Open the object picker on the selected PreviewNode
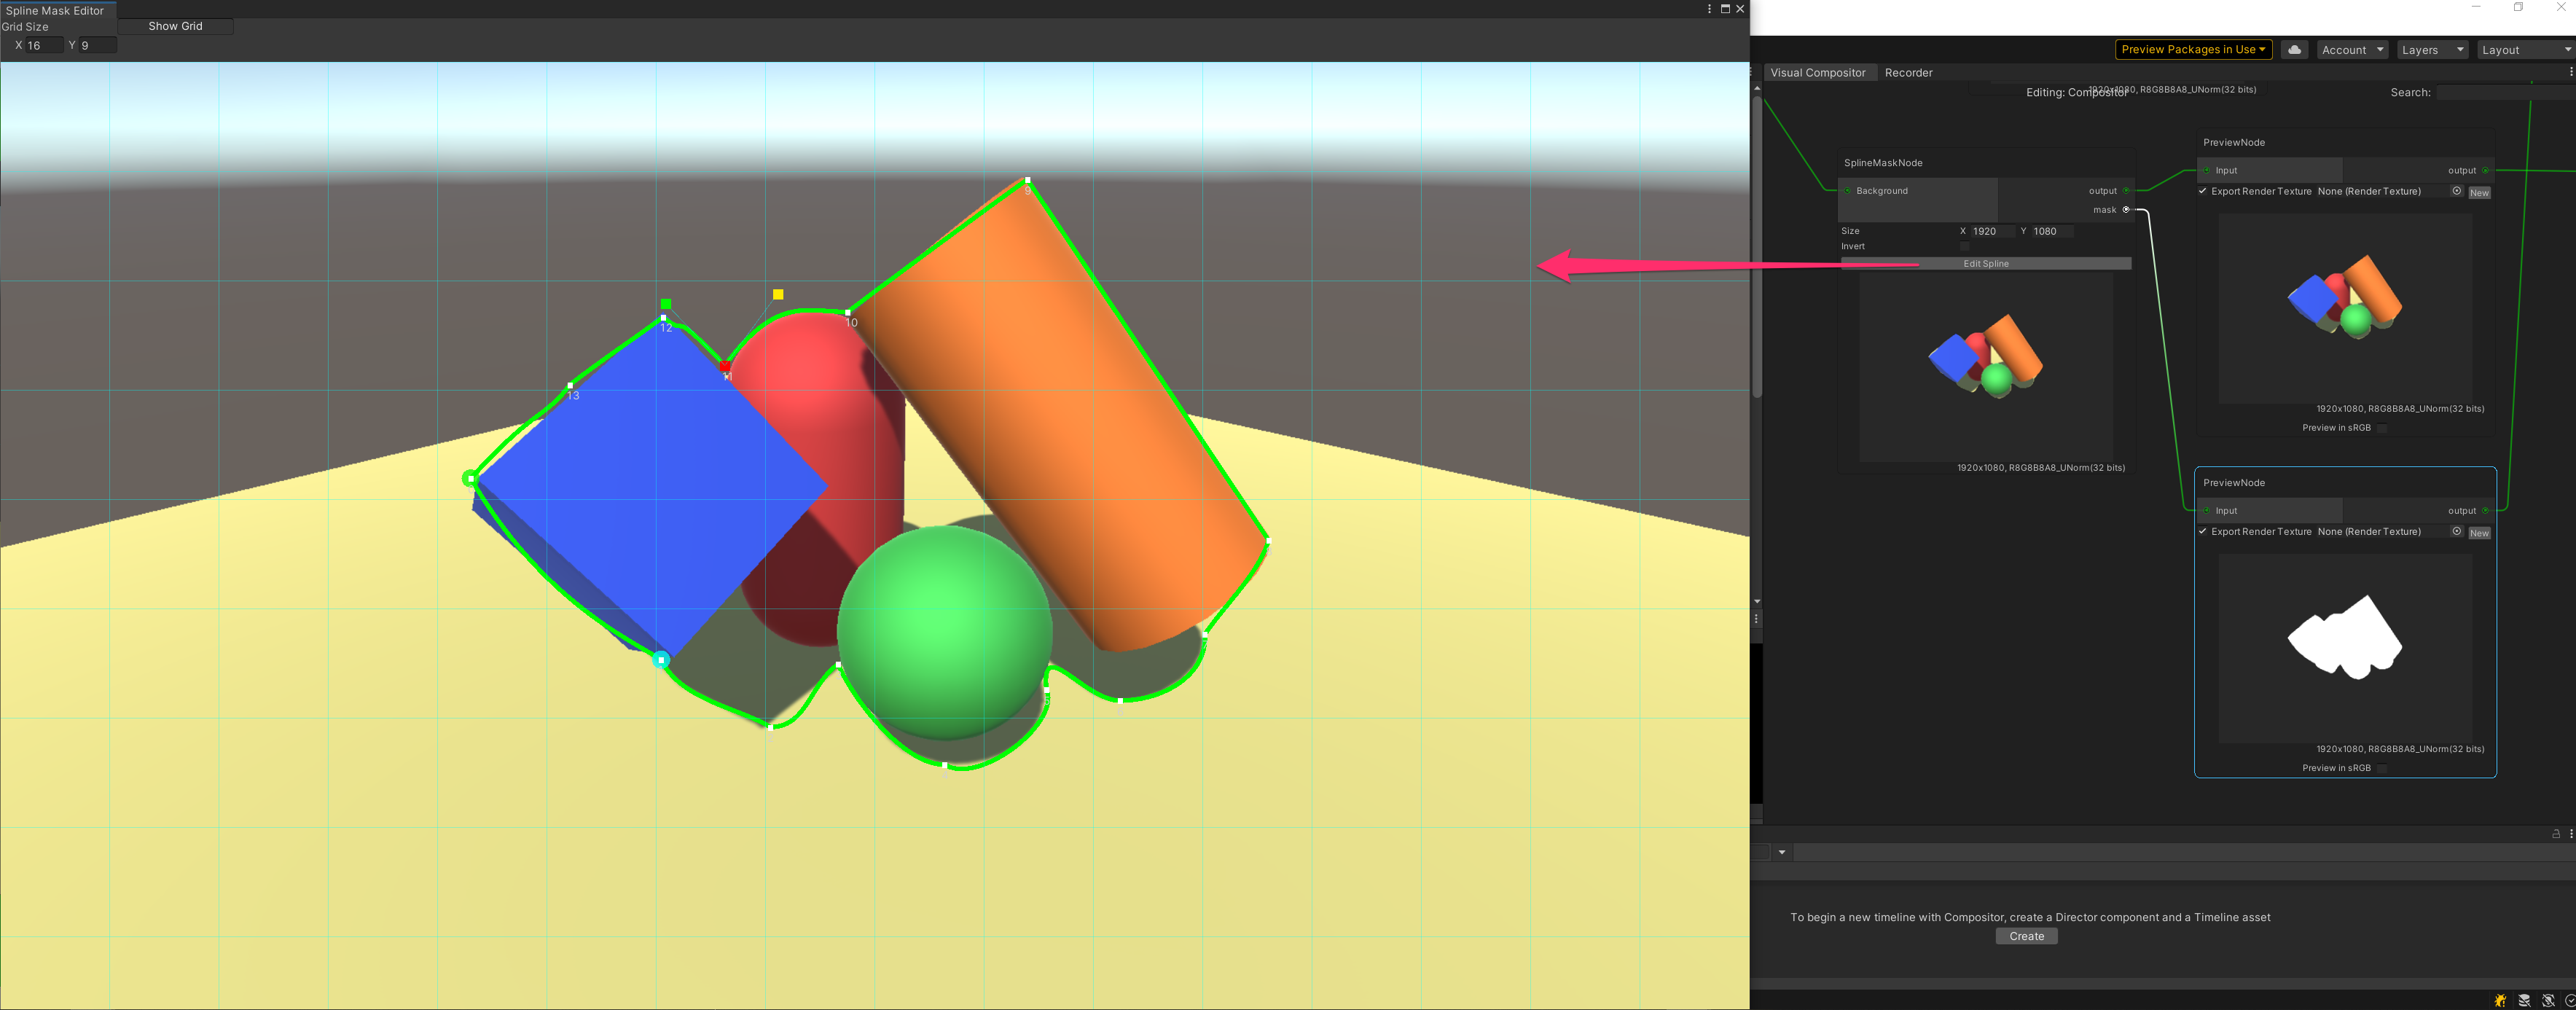This screenshot has height=1010, width=2576. click(2456, 531)
